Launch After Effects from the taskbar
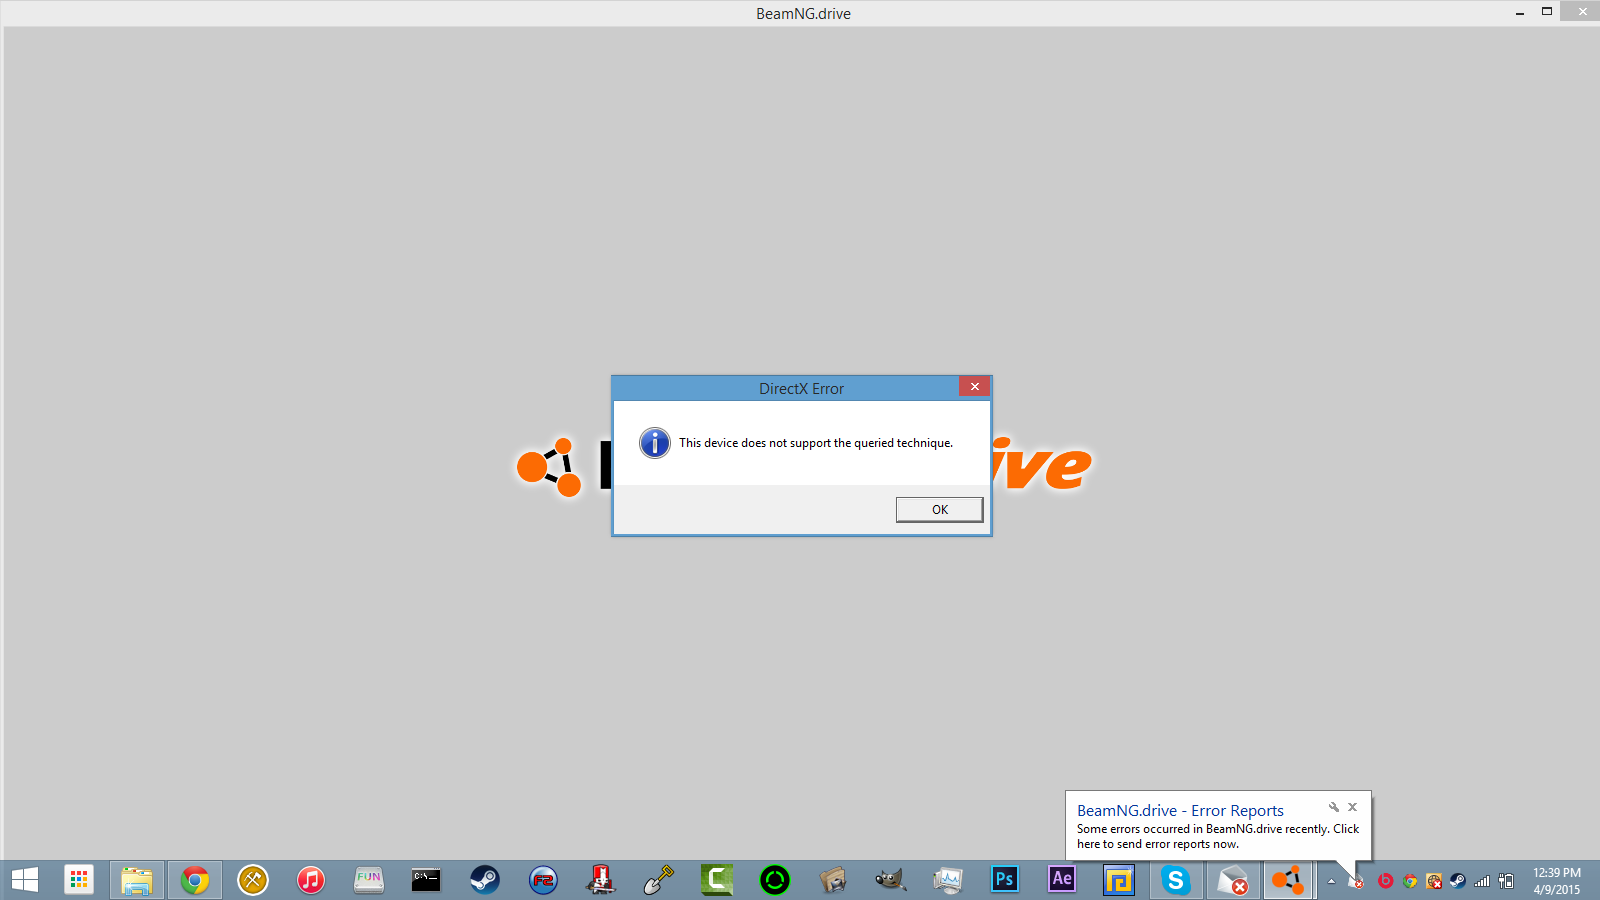1600x900 pixels. point(1062,879)
